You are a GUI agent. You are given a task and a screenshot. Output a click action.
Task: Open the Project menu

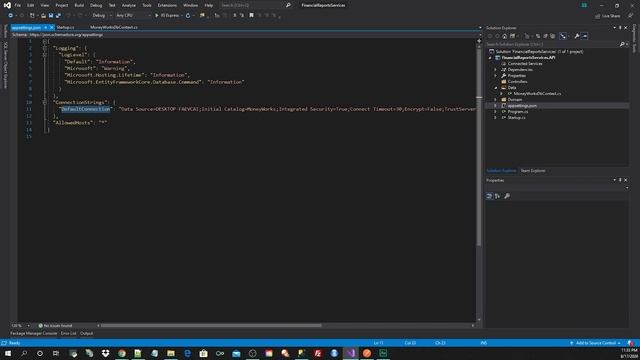point(62,5)
